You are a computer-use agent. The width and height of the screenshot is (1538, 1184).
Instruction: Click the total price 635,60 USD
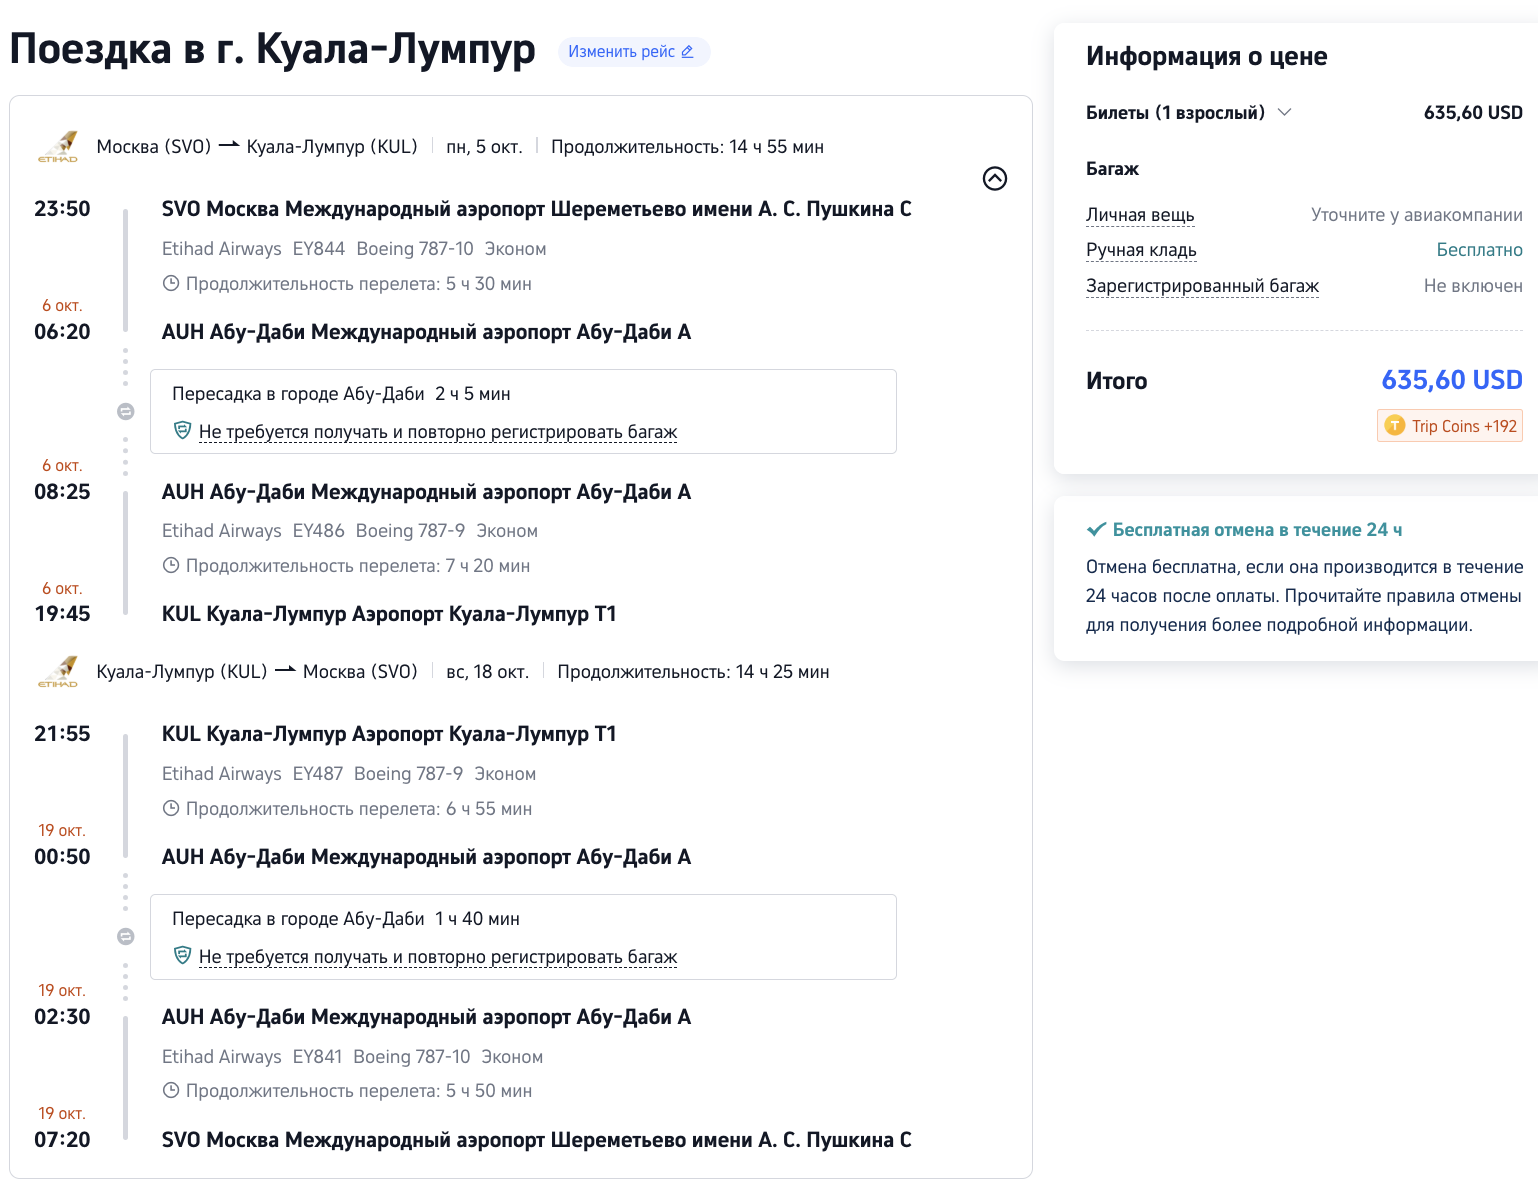(x=1451, y=380)
